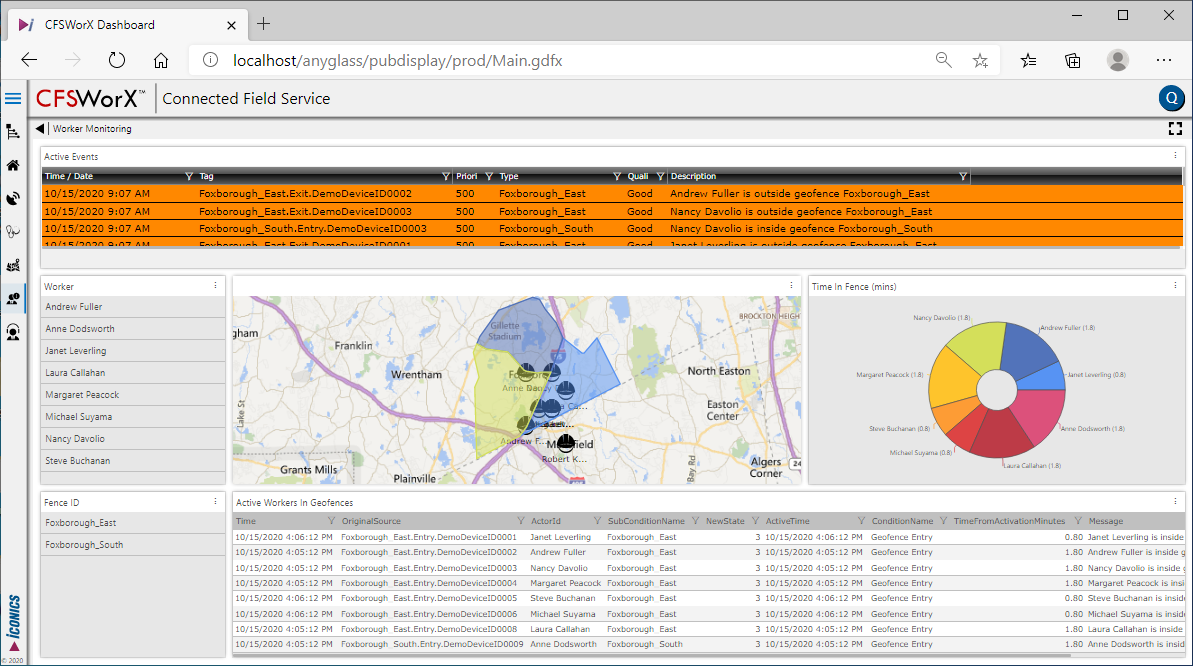The height and width of the screenshot is (666, 1193).
Task: Open the user profile Q avatar
Action: 1171,98
